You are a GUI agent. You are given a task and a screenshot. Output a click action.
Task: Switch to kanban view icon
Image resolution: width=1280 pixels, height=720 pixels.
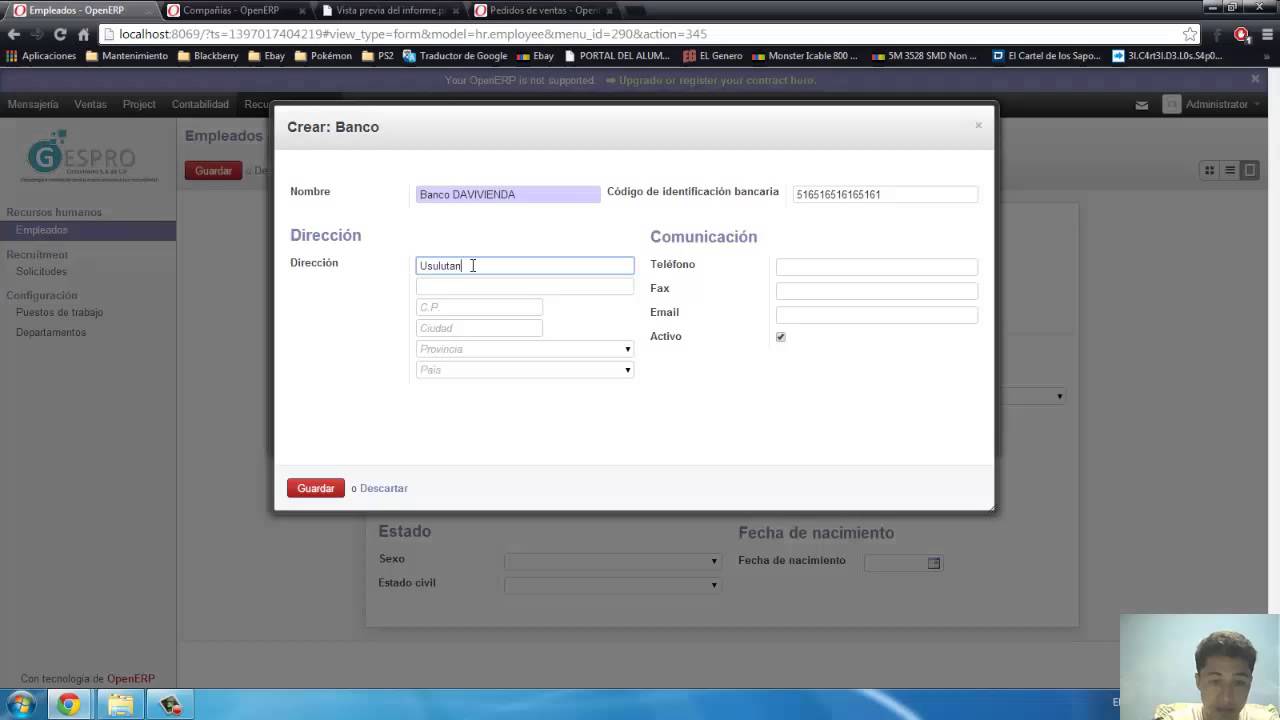(1209, 171)
